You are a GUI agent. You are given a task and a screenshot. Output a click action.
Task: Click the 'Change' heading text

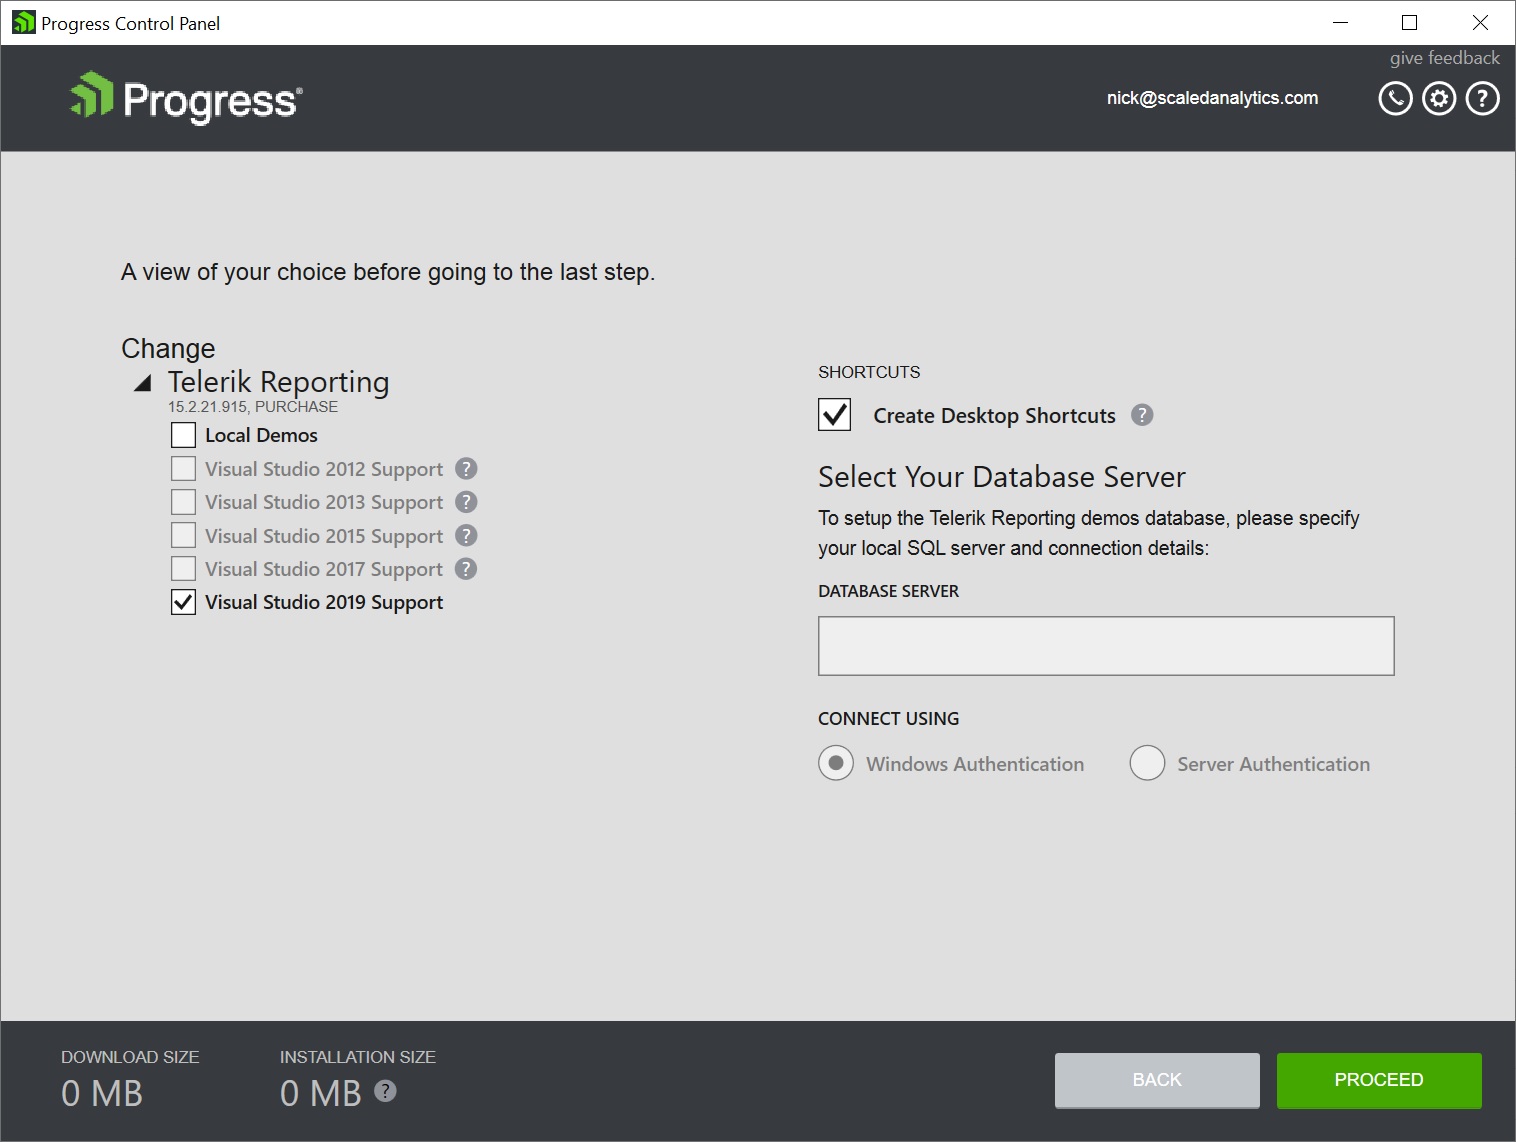click(x=168, y=348)
